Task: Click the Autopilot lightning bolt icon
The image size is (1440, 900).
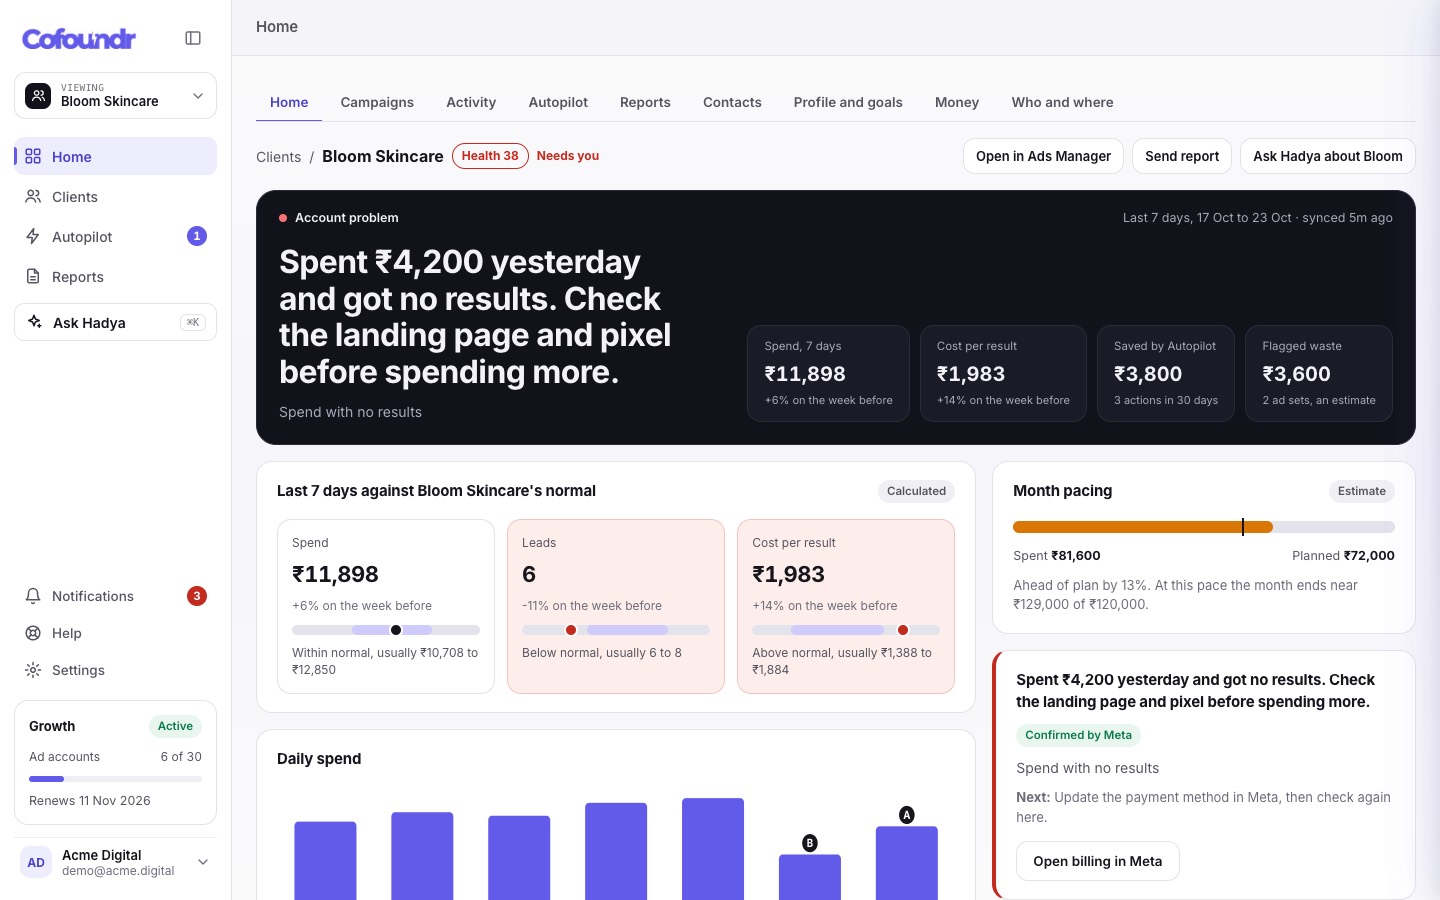Action: point(33,236)
